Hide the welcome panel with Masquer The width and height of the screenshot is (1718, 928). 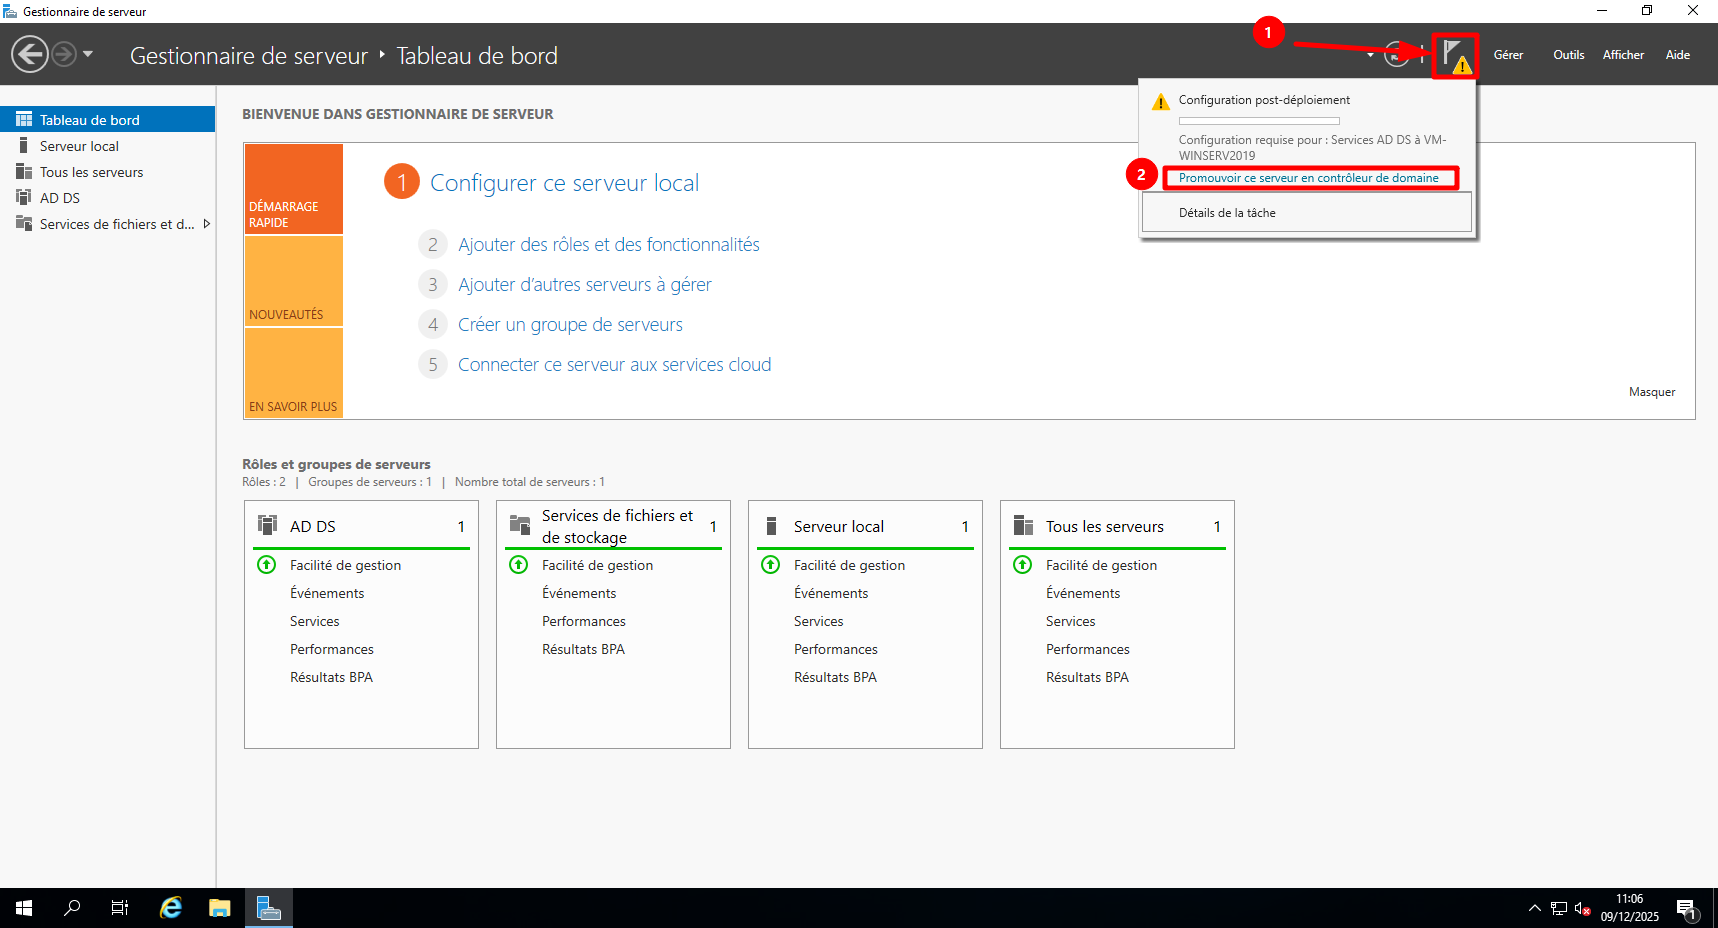pos(1651,392)
